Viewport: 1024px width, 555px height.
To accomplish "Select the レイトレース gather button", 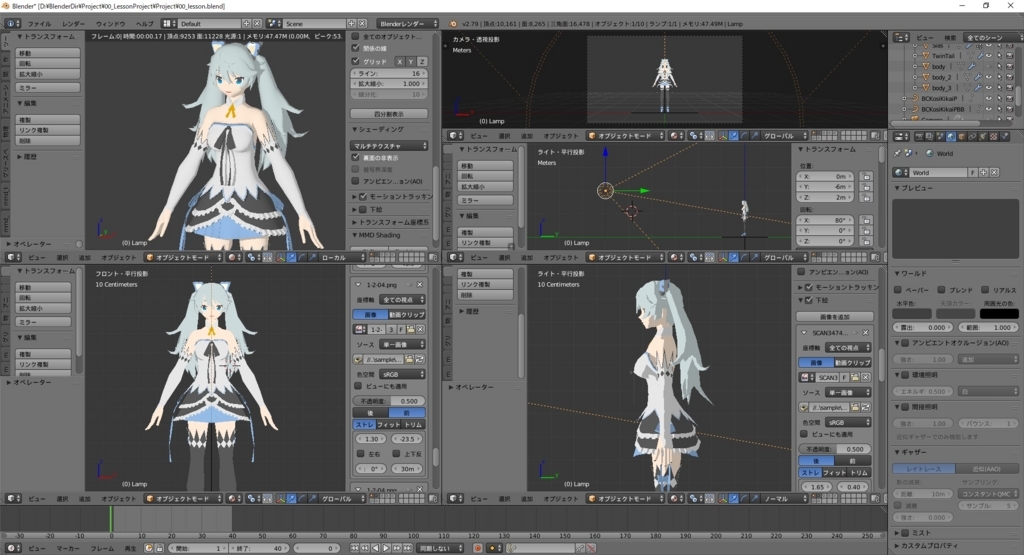I will point(923,468).
